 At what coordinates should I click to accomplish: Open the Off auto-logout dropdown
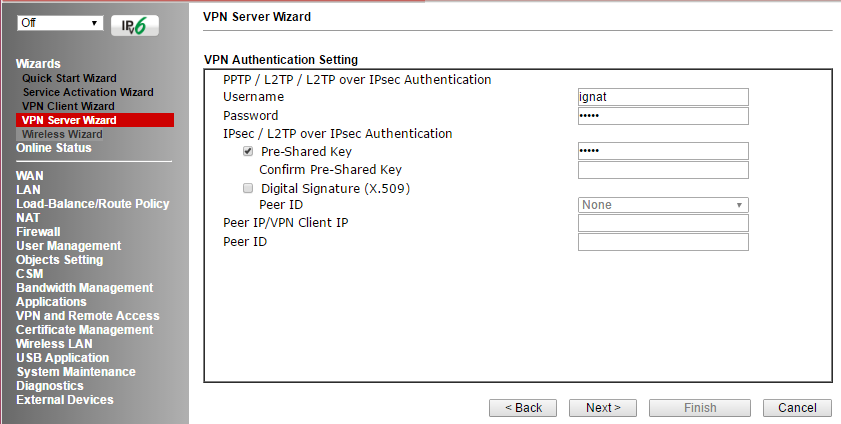60,23
